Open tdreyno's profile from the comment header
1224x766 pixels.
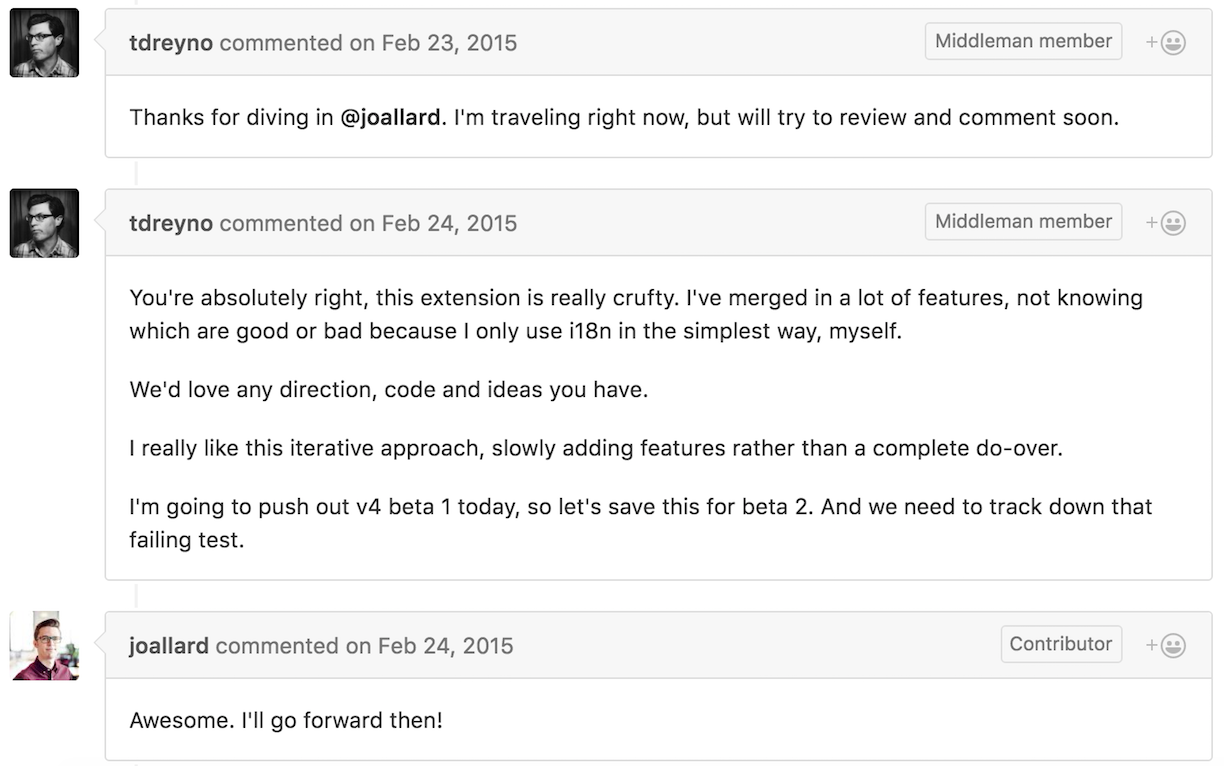point(171,42)
